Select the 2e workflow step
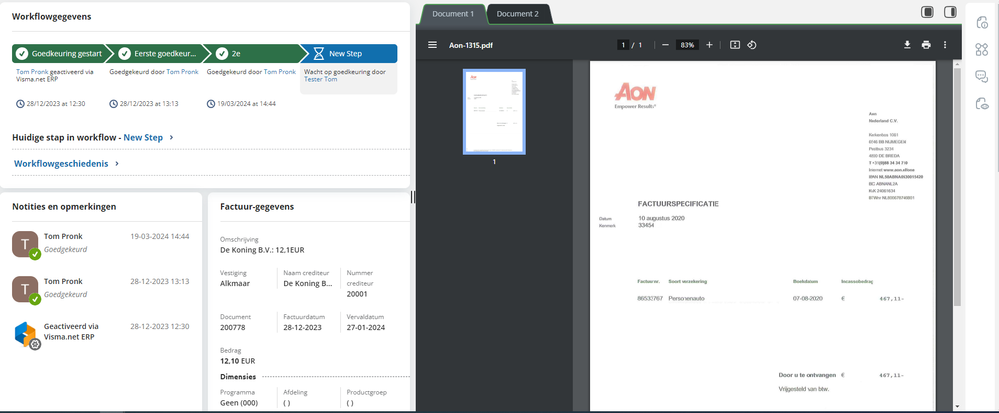The height and width of the screenshot is (413, 999). (255, 54)
